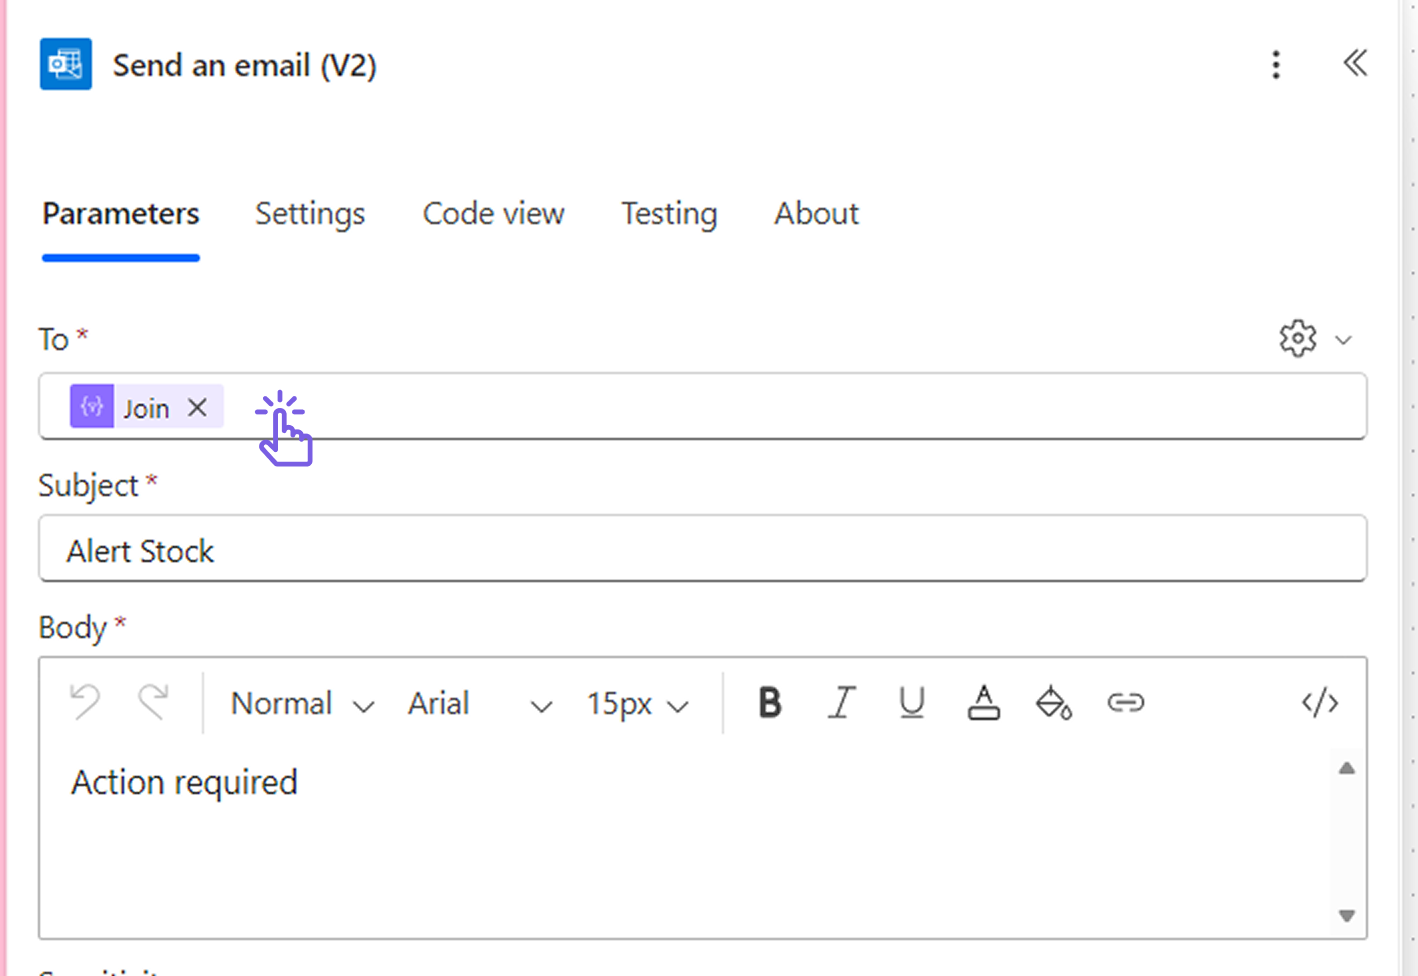This screenshot has height=976, width=1418.
Task: Click the gear icon beside To field
Action: [x=1297, y=339]
